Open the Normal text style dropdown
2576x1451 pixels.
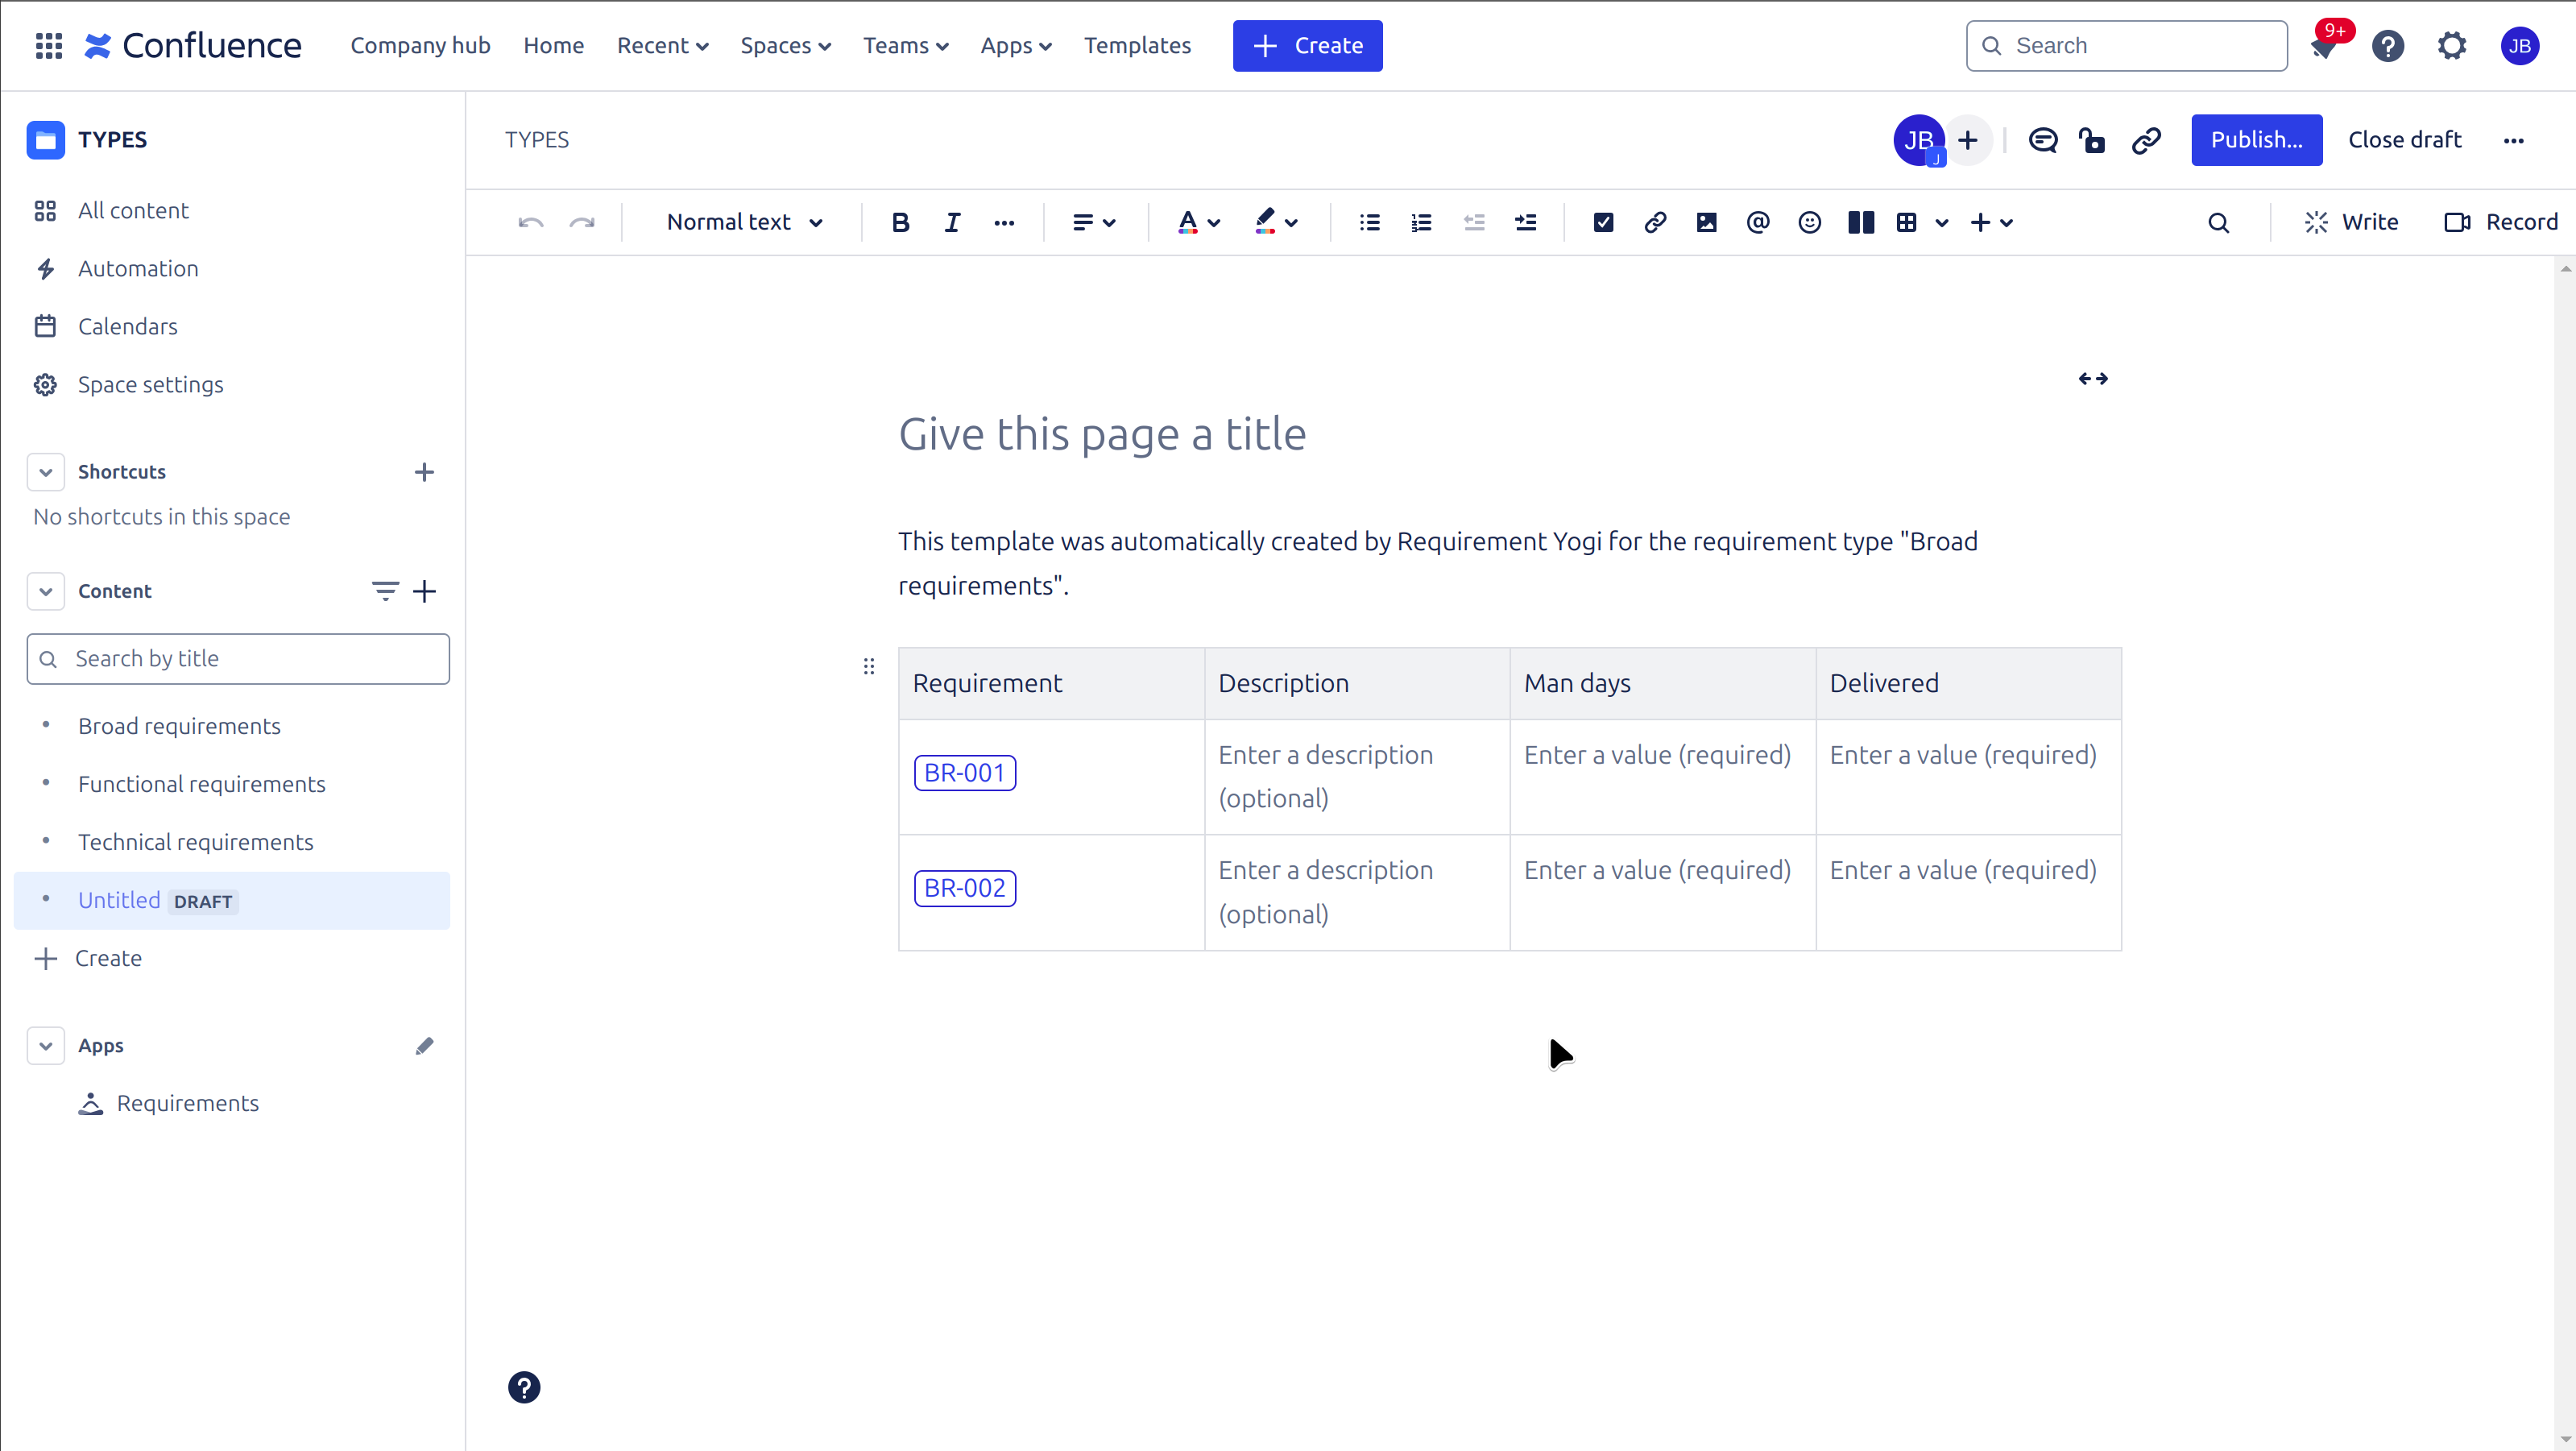pos(744,222)
